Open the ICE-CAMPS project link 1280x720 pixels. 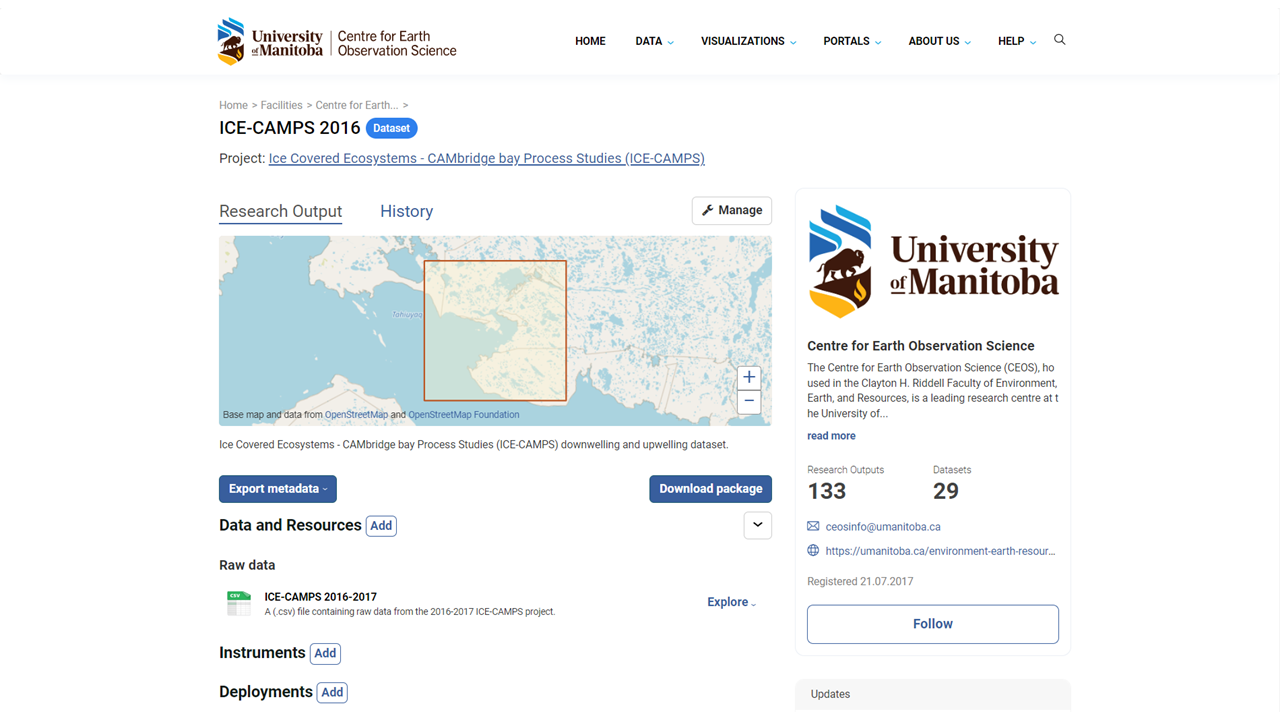486,158
